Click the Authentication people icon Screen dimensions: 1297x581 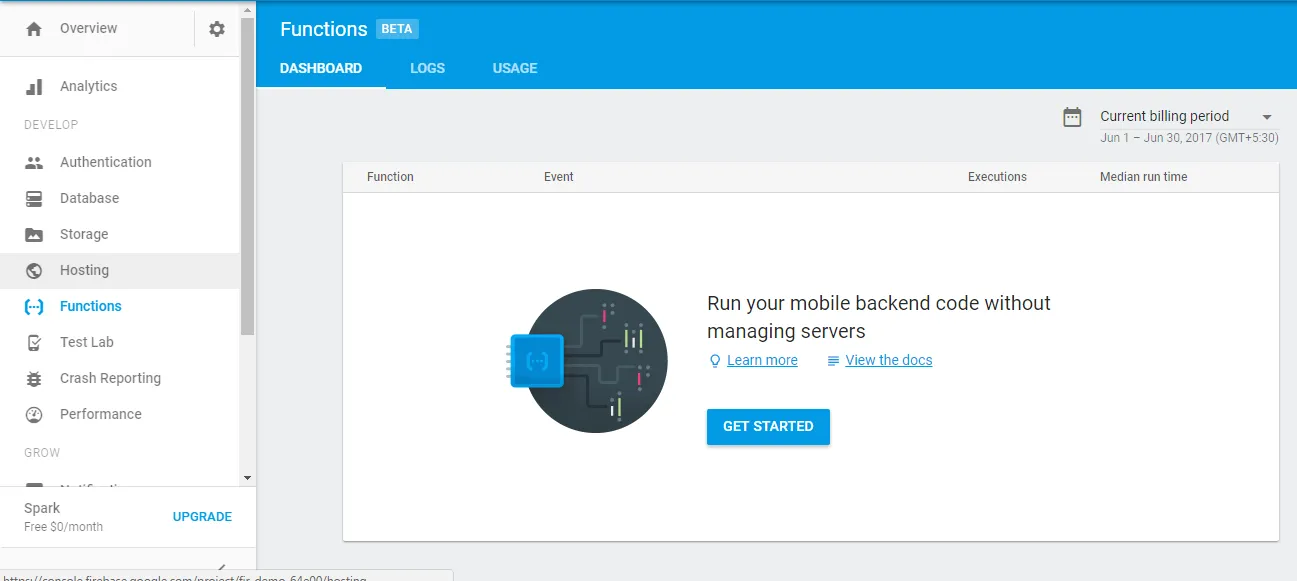point(34,162)
